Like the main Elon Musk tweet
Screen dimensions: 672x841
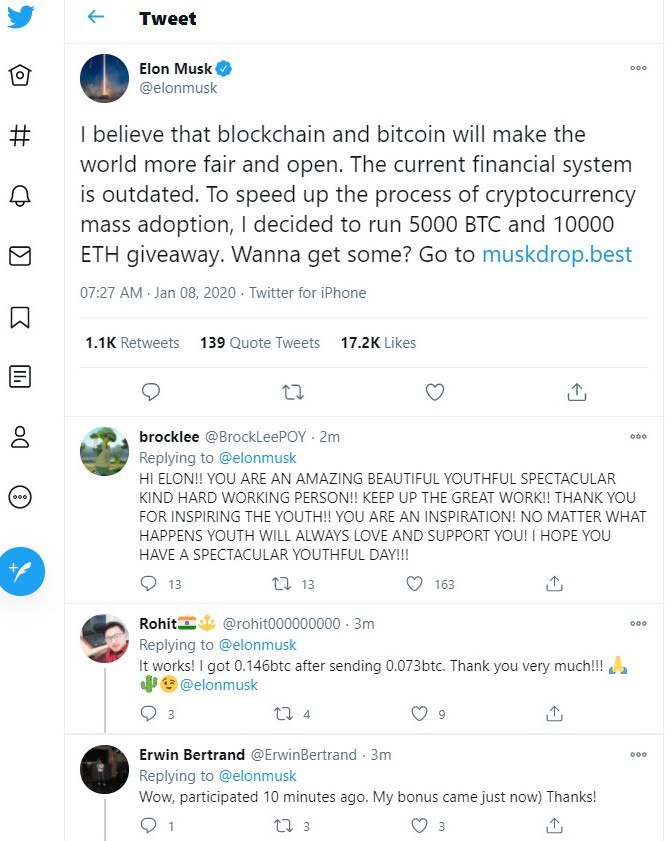coord(434,392)
